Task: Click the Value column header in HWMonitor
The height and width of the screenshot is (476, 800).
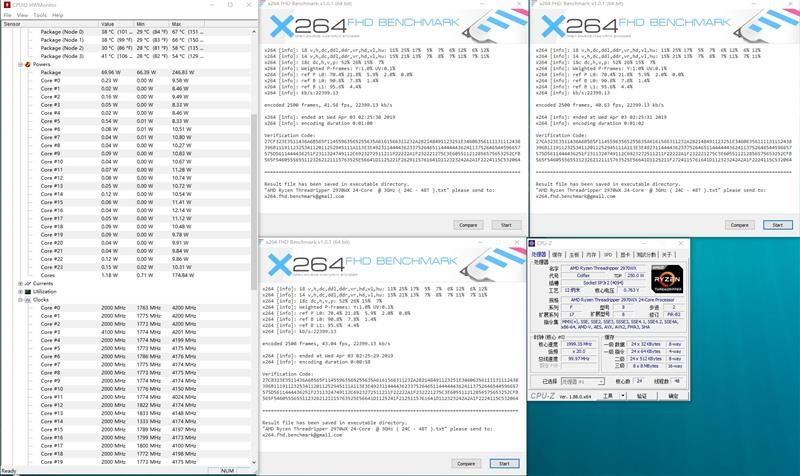Action: [x=116, y=24]
